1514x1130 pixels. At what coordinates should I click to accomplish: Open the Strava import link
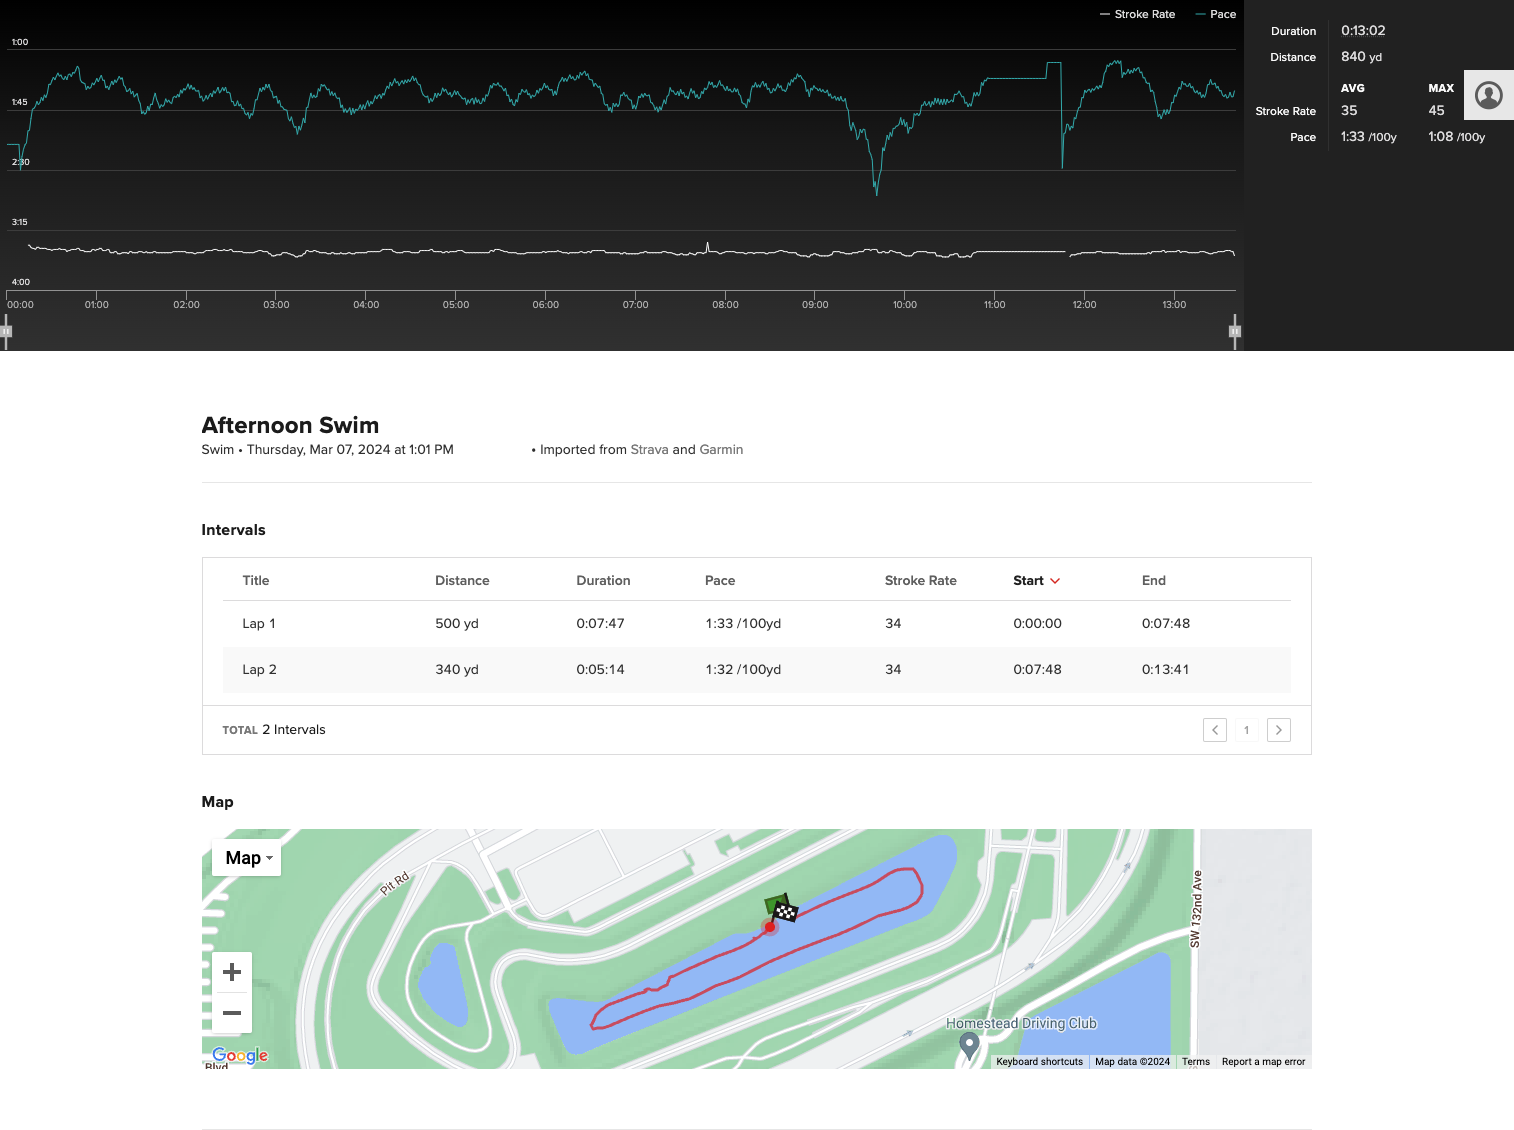(649, 449)
